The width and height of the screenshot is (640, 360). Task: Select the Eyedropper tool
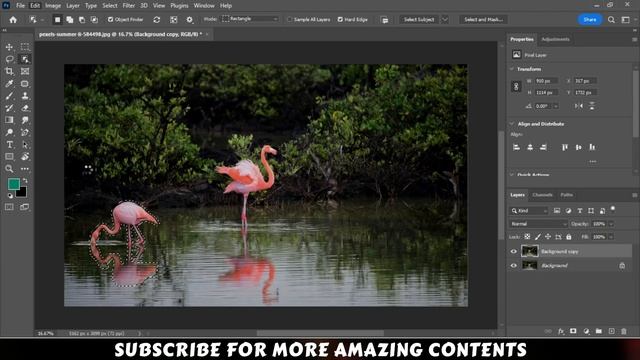(9, 84)
